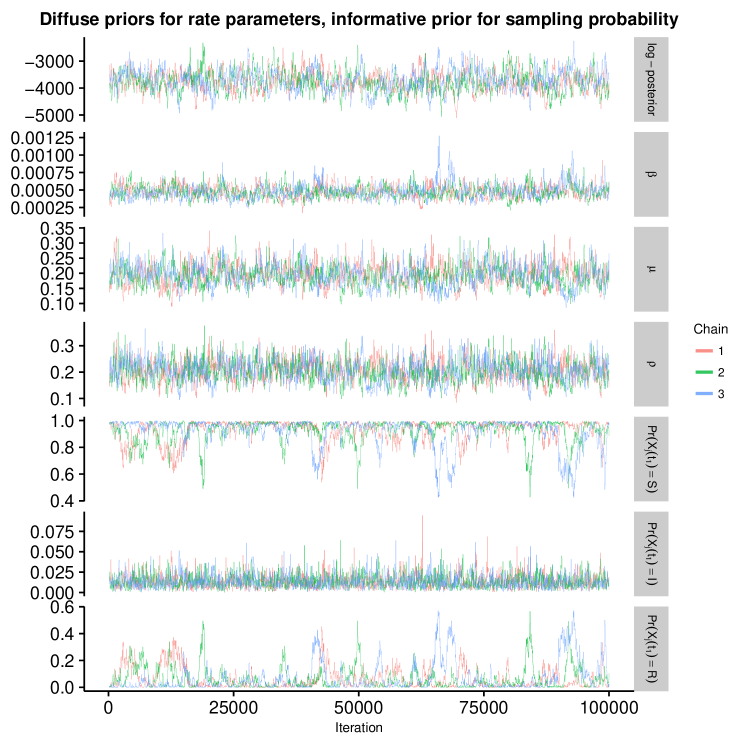This screenshot has height=747, width=747.
Task: Click y-axis label 0.075 in Pr(I) panel
Action: (52, 532)
